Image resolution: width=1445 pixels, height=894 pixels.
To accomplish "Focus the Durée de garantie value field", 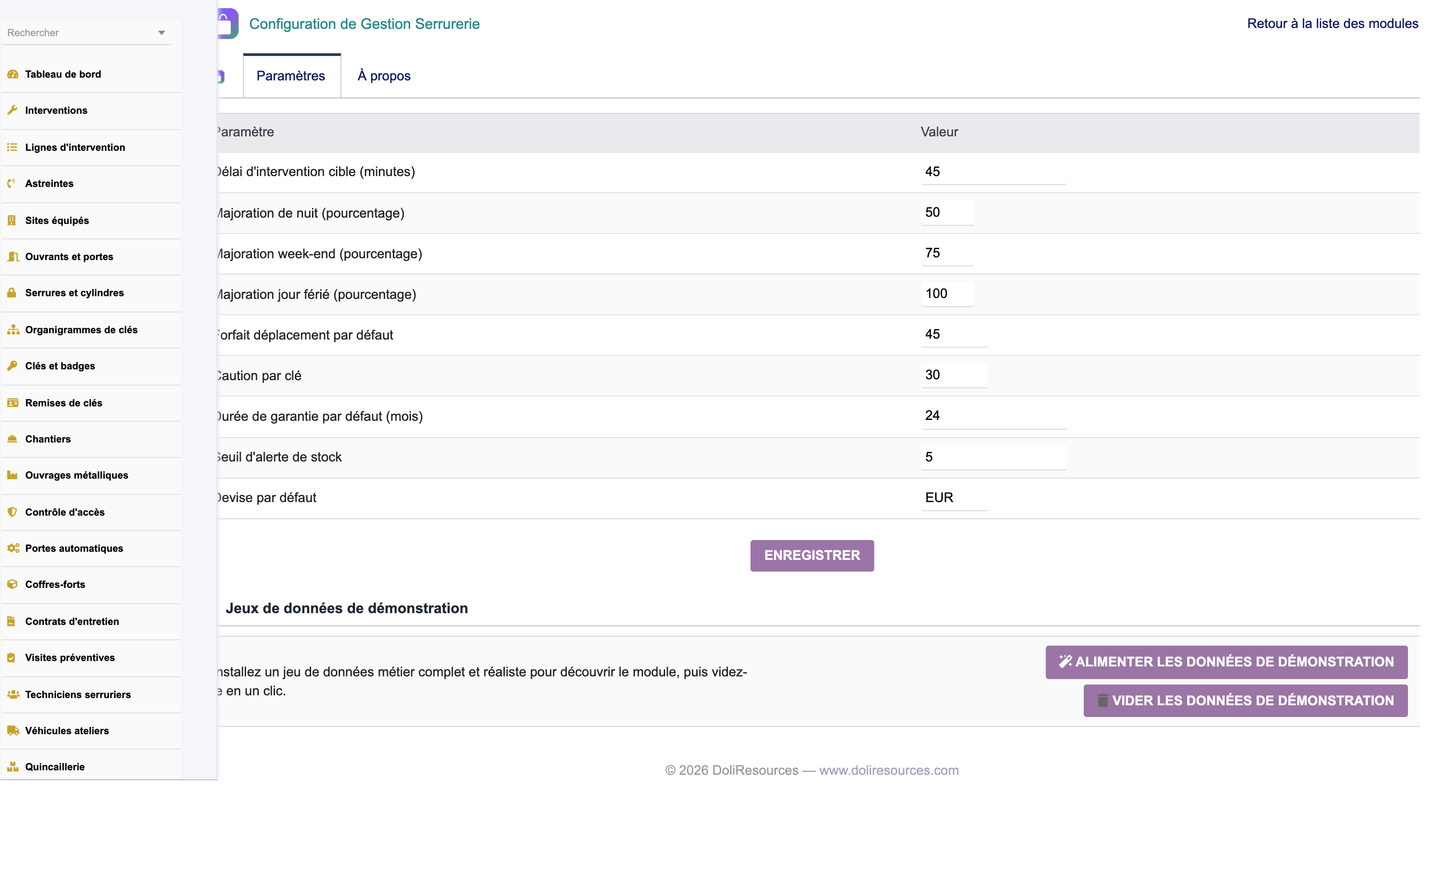I will click(993, 416).
